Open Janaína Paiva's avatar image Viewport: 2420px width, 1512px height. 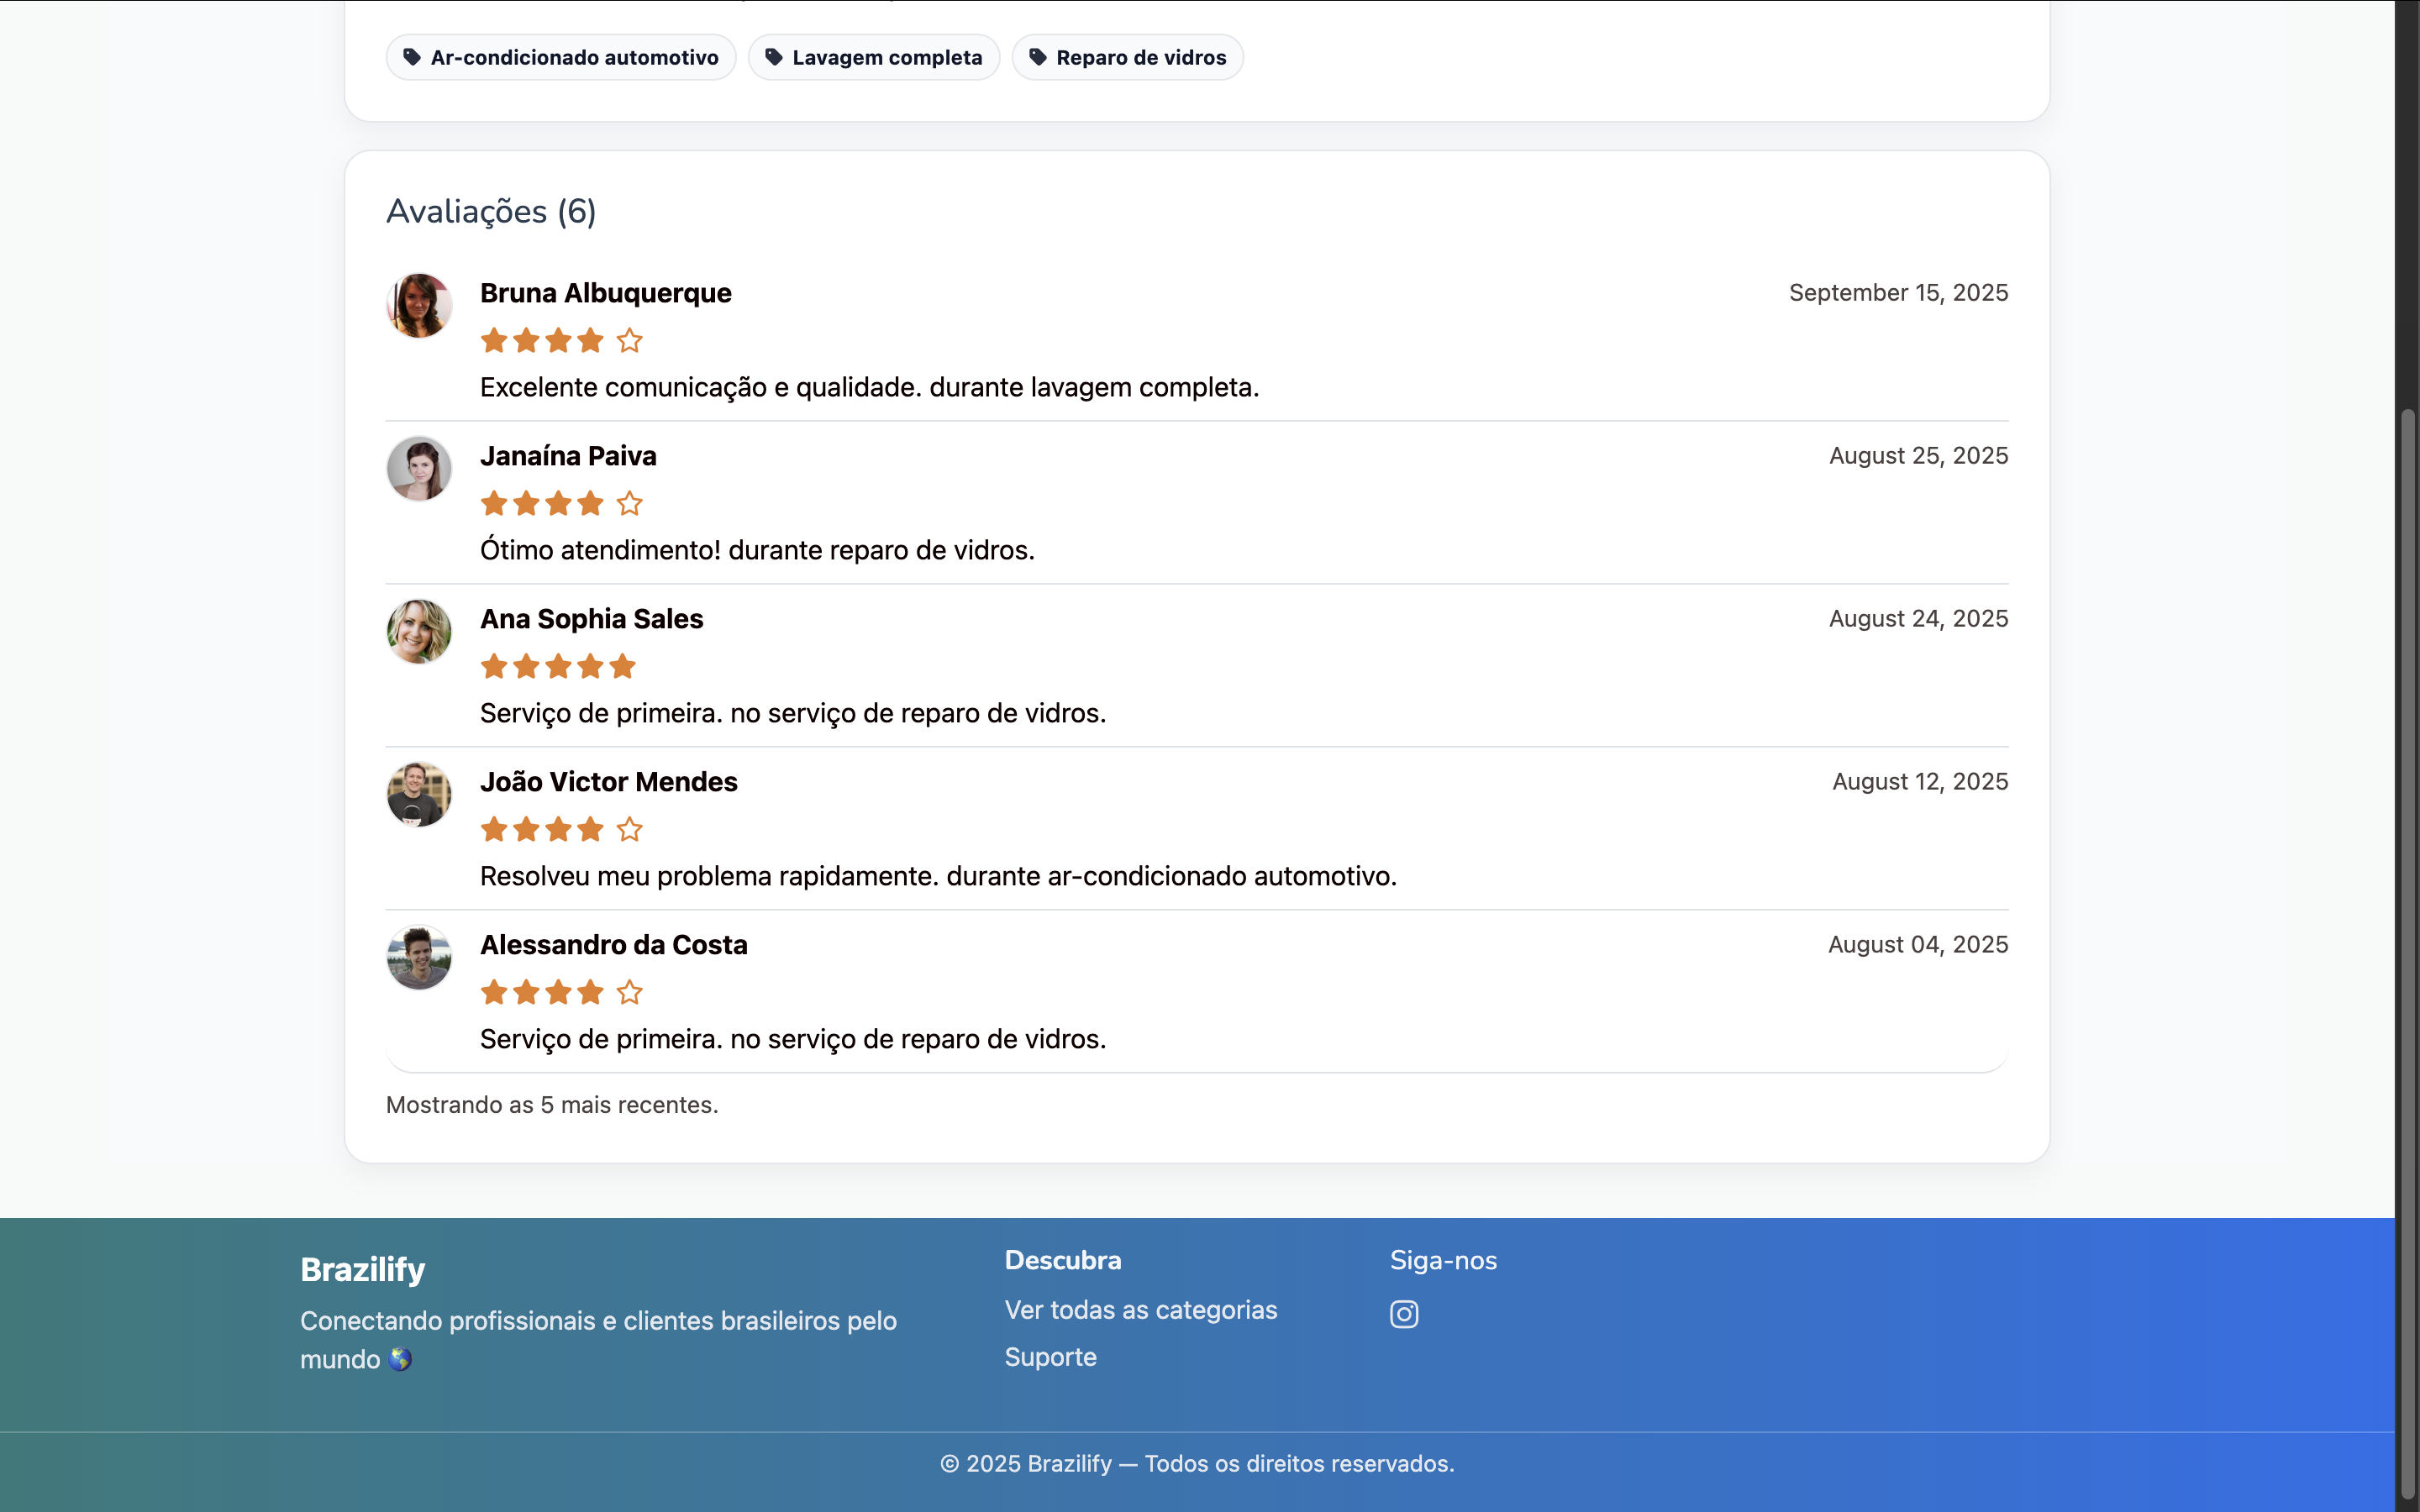pyautogui.click(x=419, y=469)
